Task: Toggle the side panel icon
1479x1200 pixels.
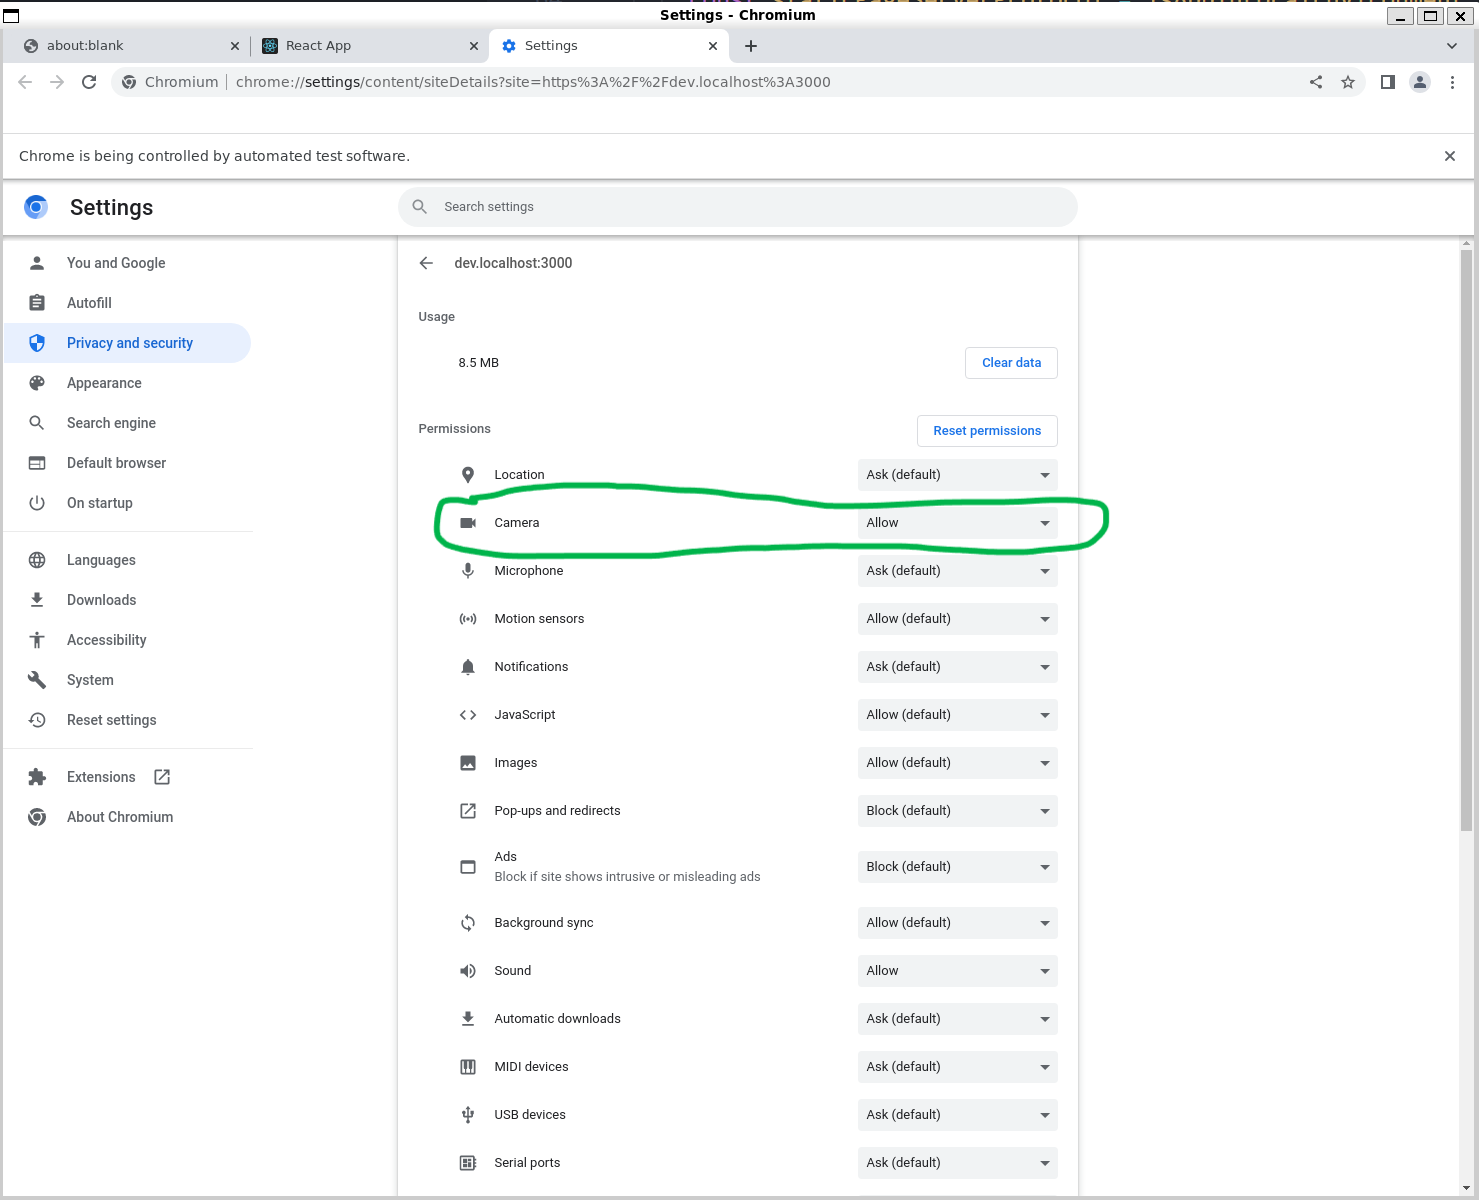Action: click(1388, 82)
